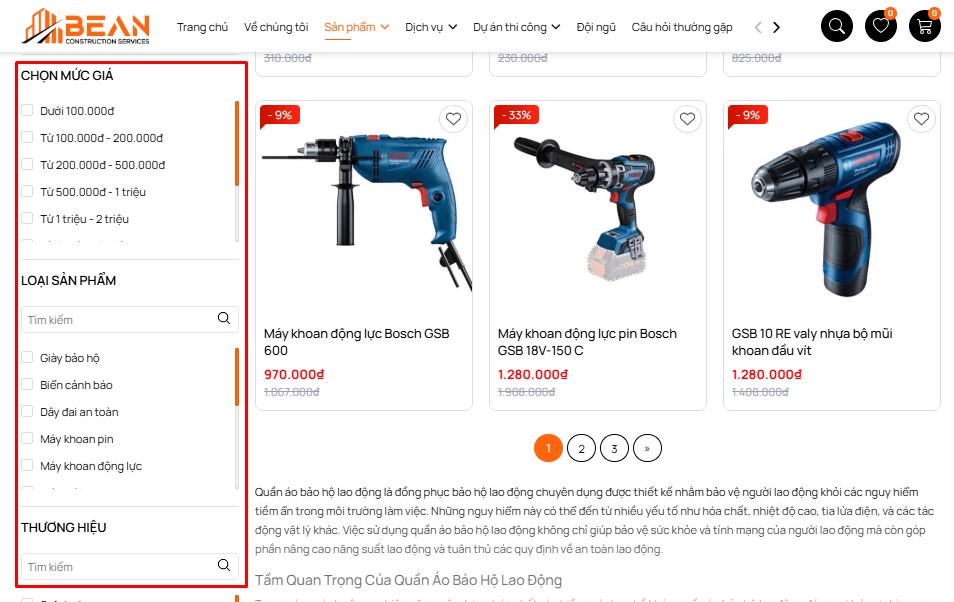
Task: Go to pagination page 2
Action: tap(581, 449)
